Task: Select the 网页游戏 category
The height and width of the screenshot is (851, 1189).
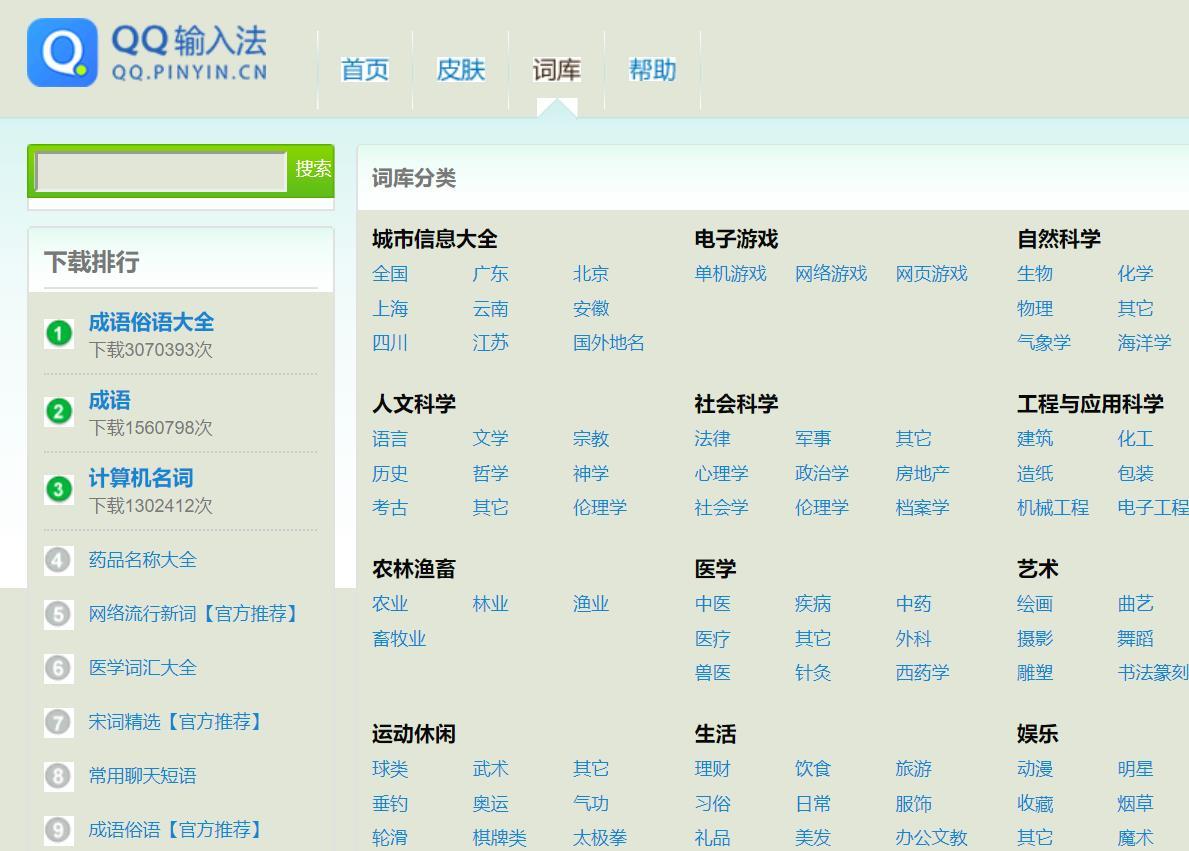Action: (x=932, y=274)
